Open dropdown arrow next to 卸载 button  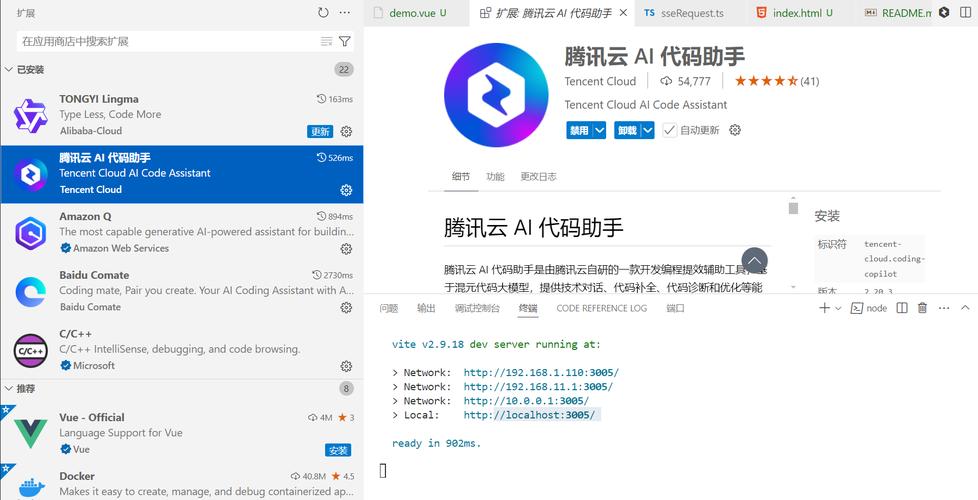coord(647,130)
